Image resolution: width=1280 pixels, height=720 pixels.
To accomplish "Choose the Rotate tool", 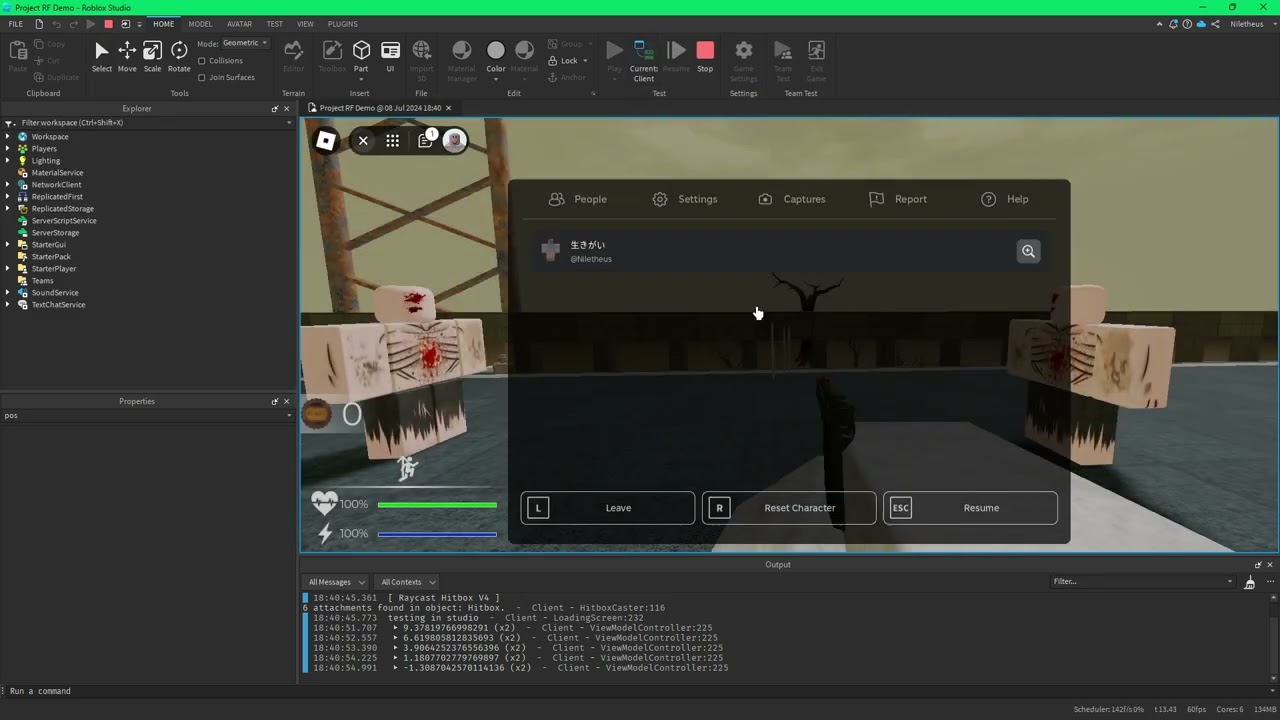I will pos(179,56).
